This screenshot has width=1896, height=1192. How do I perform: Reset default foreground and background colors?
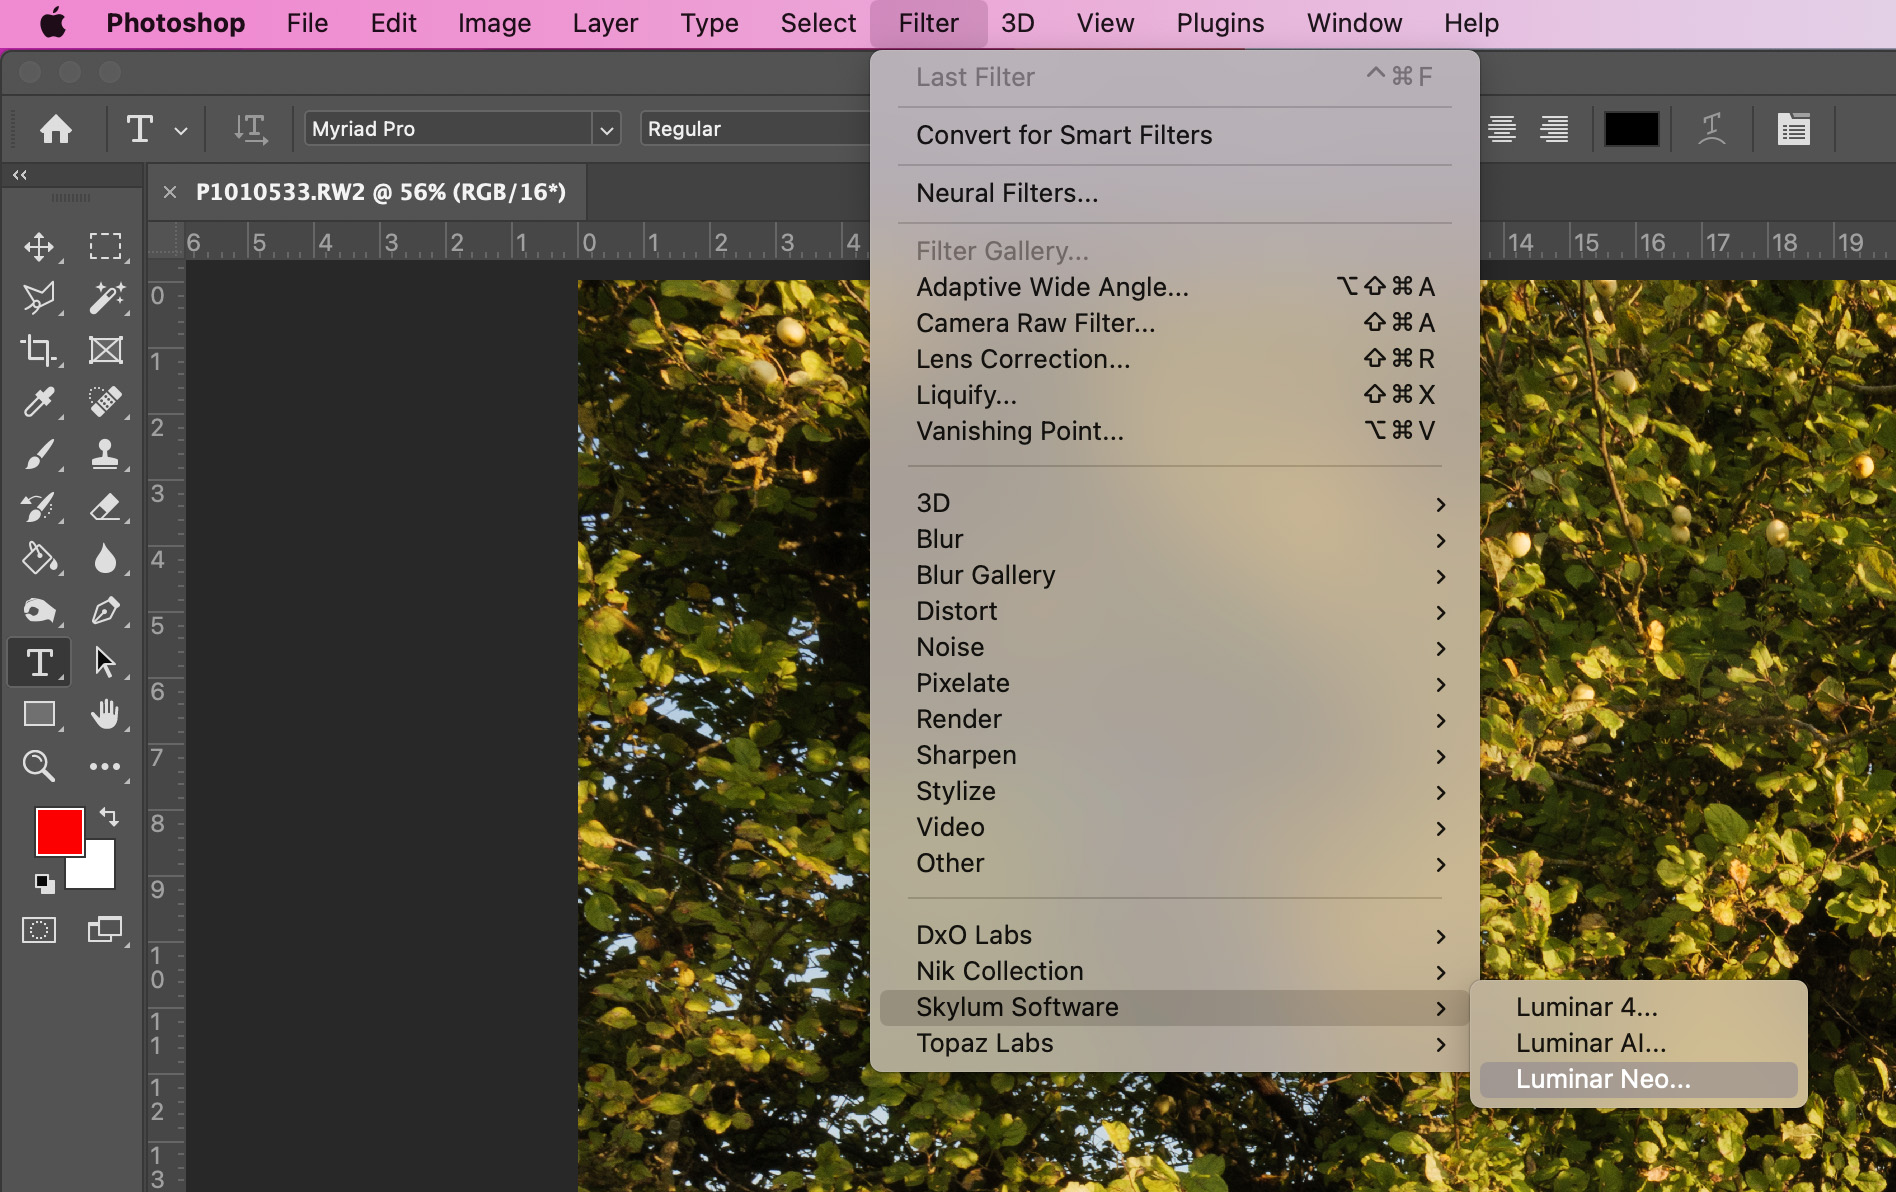44,883
